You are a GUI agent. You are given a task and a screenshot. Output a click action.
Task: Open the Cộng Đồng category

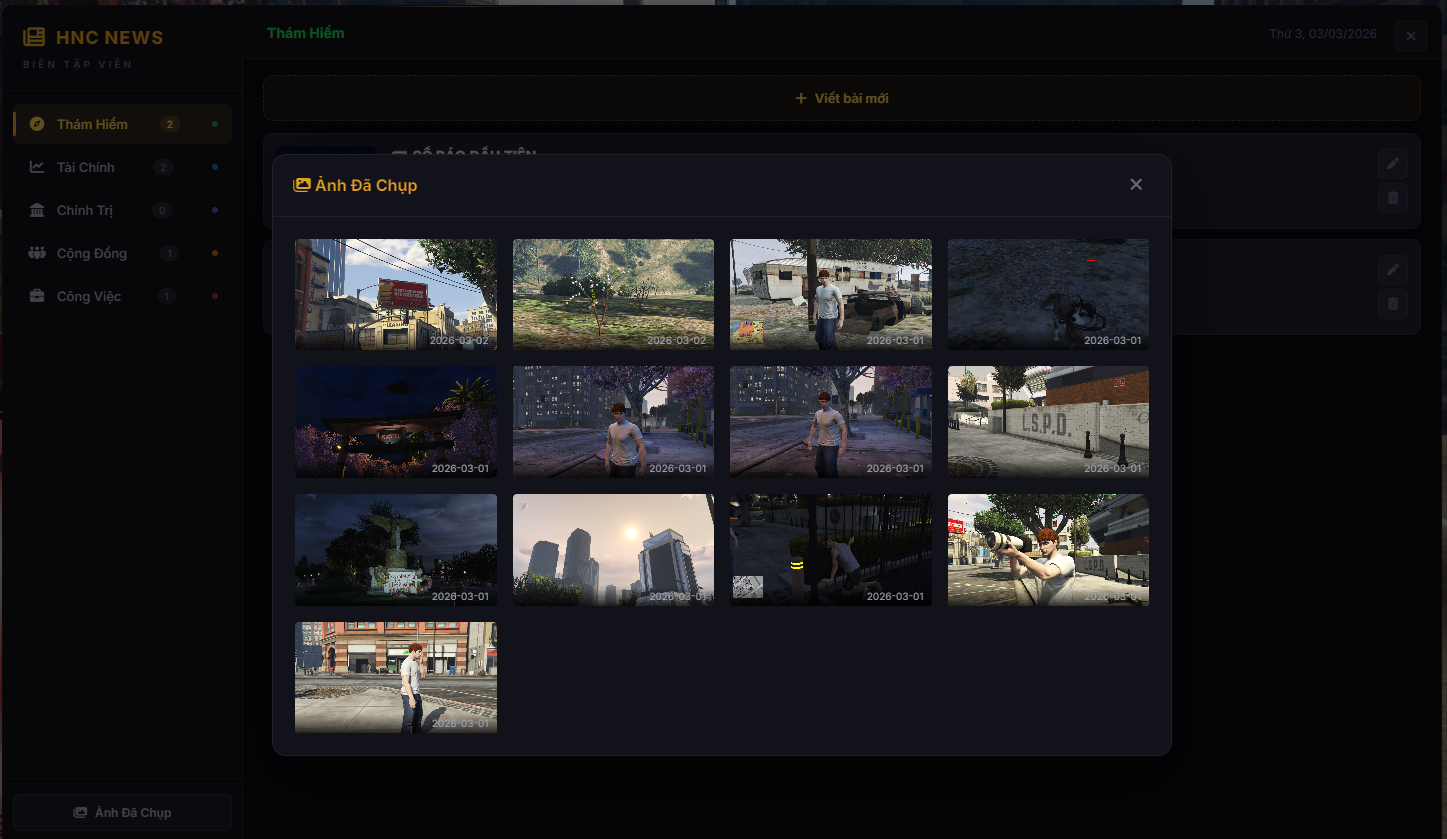click(91, 253)
